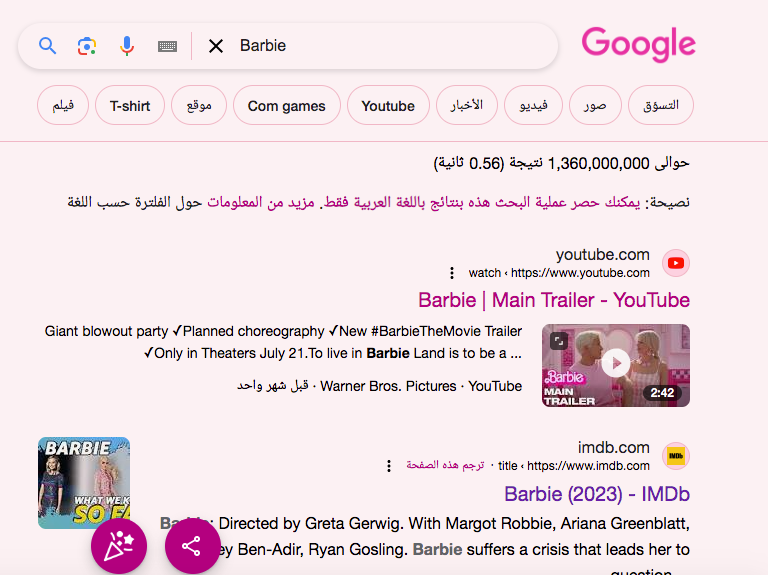The image size is (768, 575).
Task: Click the Arabic-only results restriction link
Action: point(481,202)
